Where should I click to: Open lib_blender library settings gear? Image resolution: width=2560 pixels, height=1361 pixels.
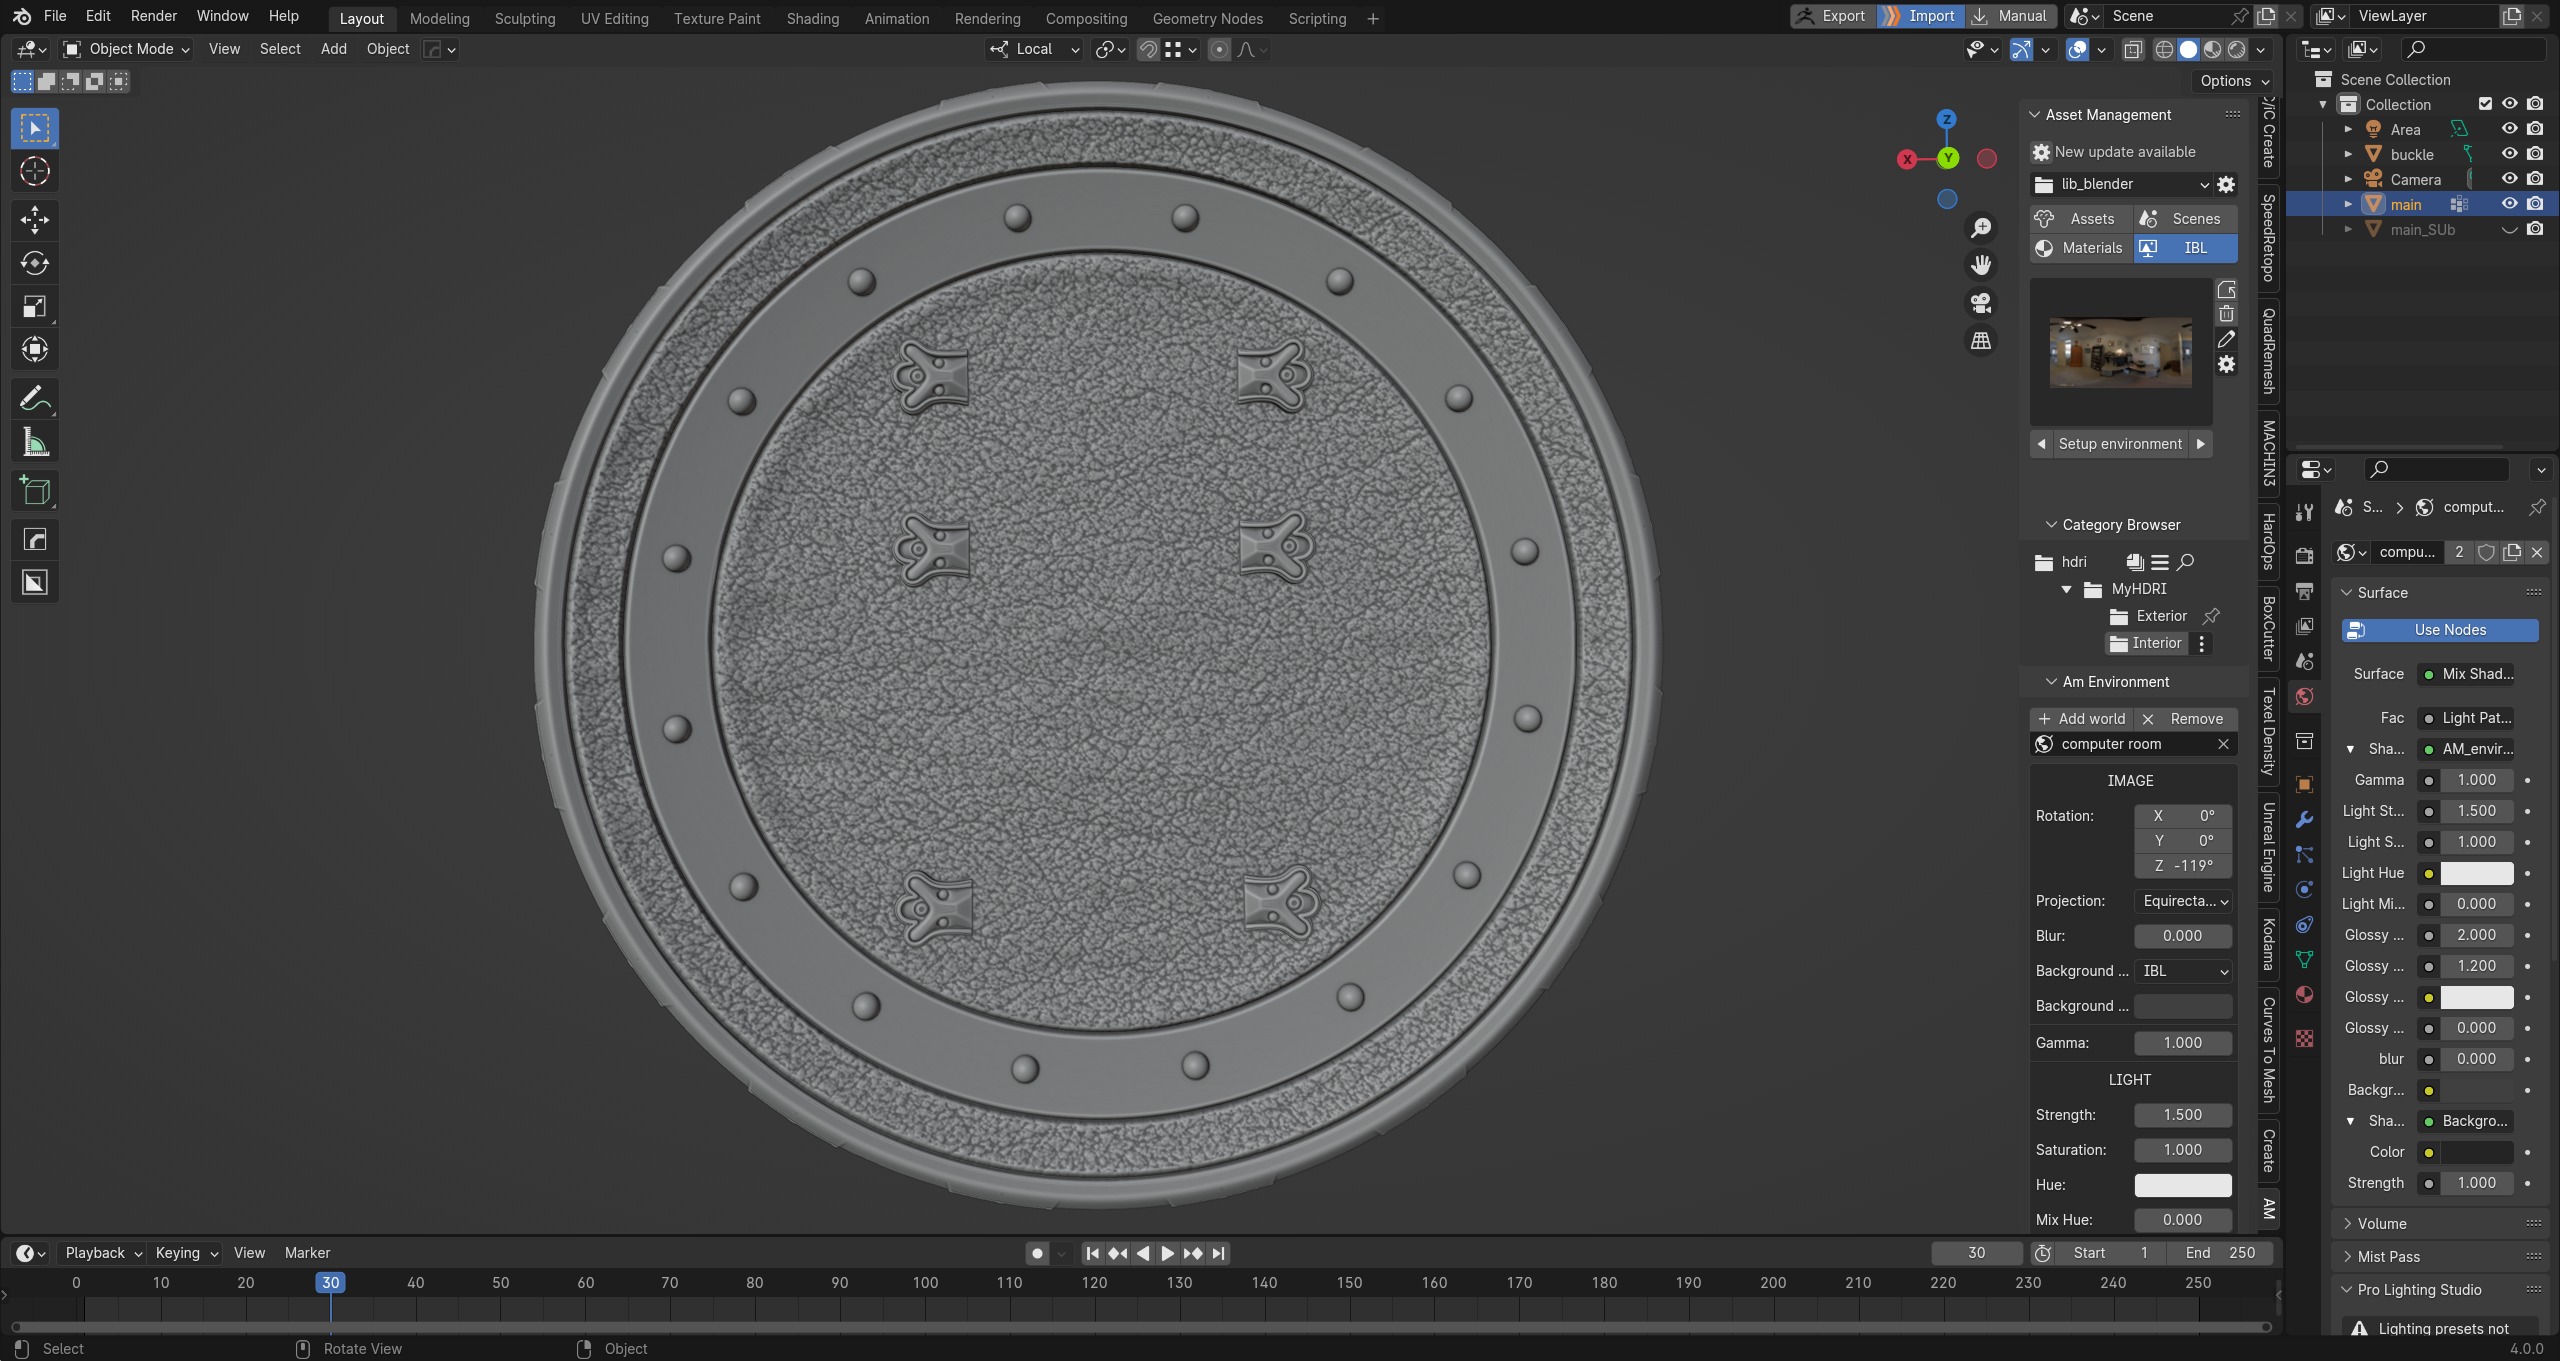click(2226, 184)
